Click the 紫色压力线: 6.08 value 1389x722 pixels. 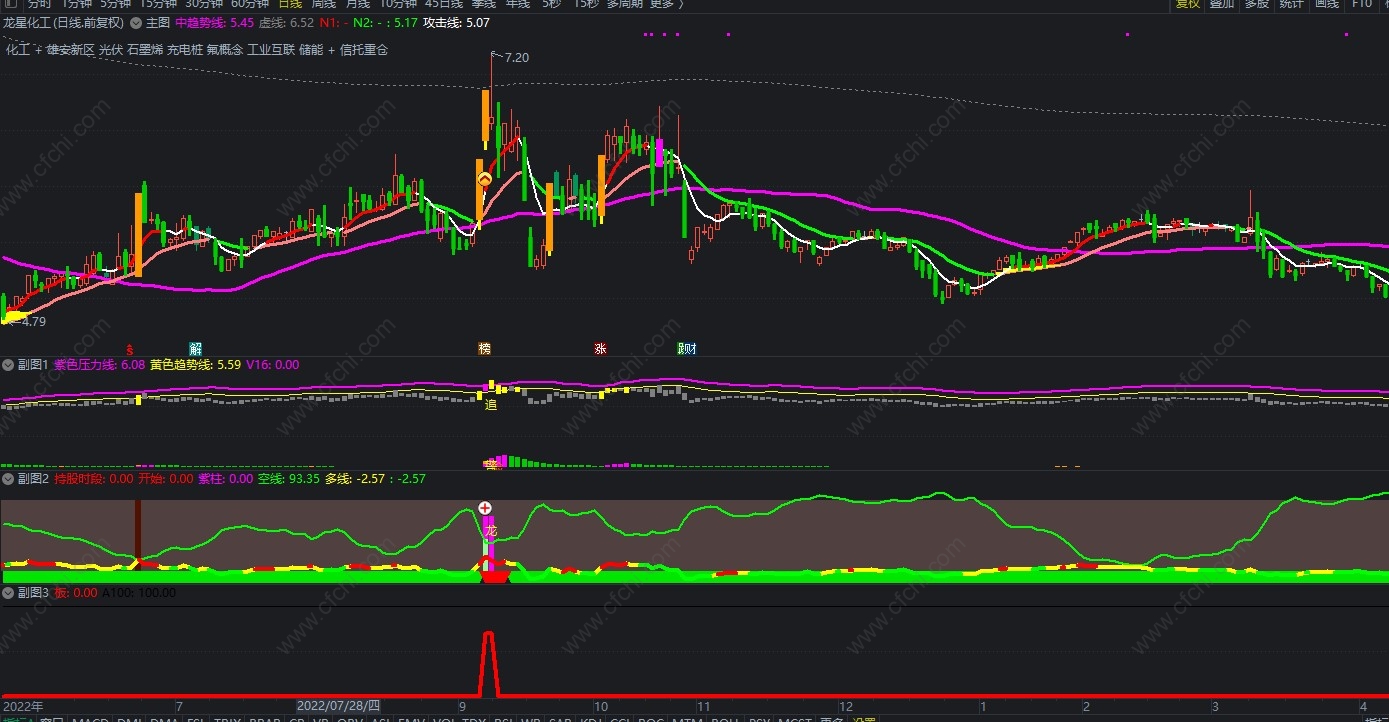[x=100, y=365]
